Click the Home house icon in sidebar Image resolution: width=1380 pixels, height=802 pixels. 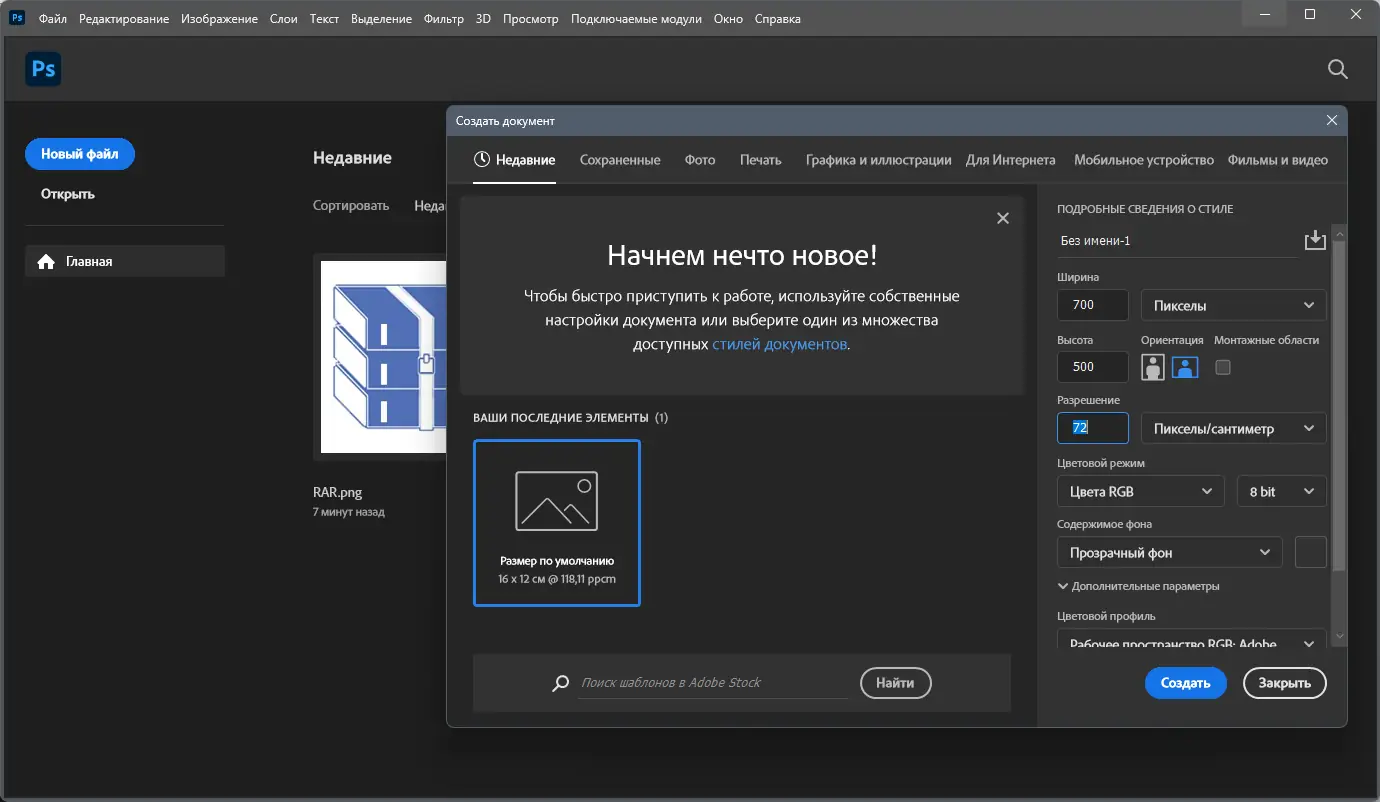coord(45,261)
